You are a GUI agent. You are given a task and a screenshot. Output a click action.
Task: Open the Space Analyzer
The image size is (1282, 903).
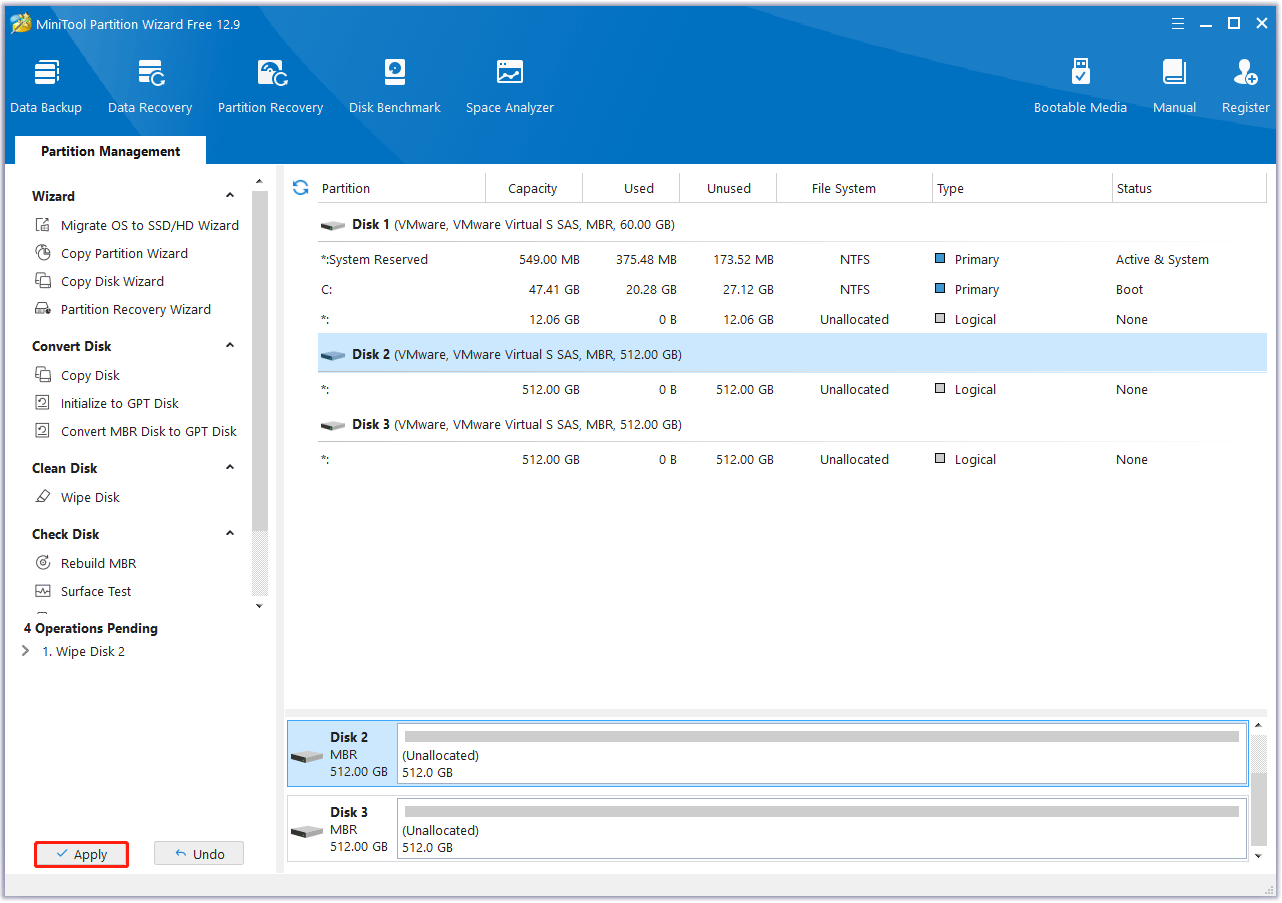pos(510,86)
